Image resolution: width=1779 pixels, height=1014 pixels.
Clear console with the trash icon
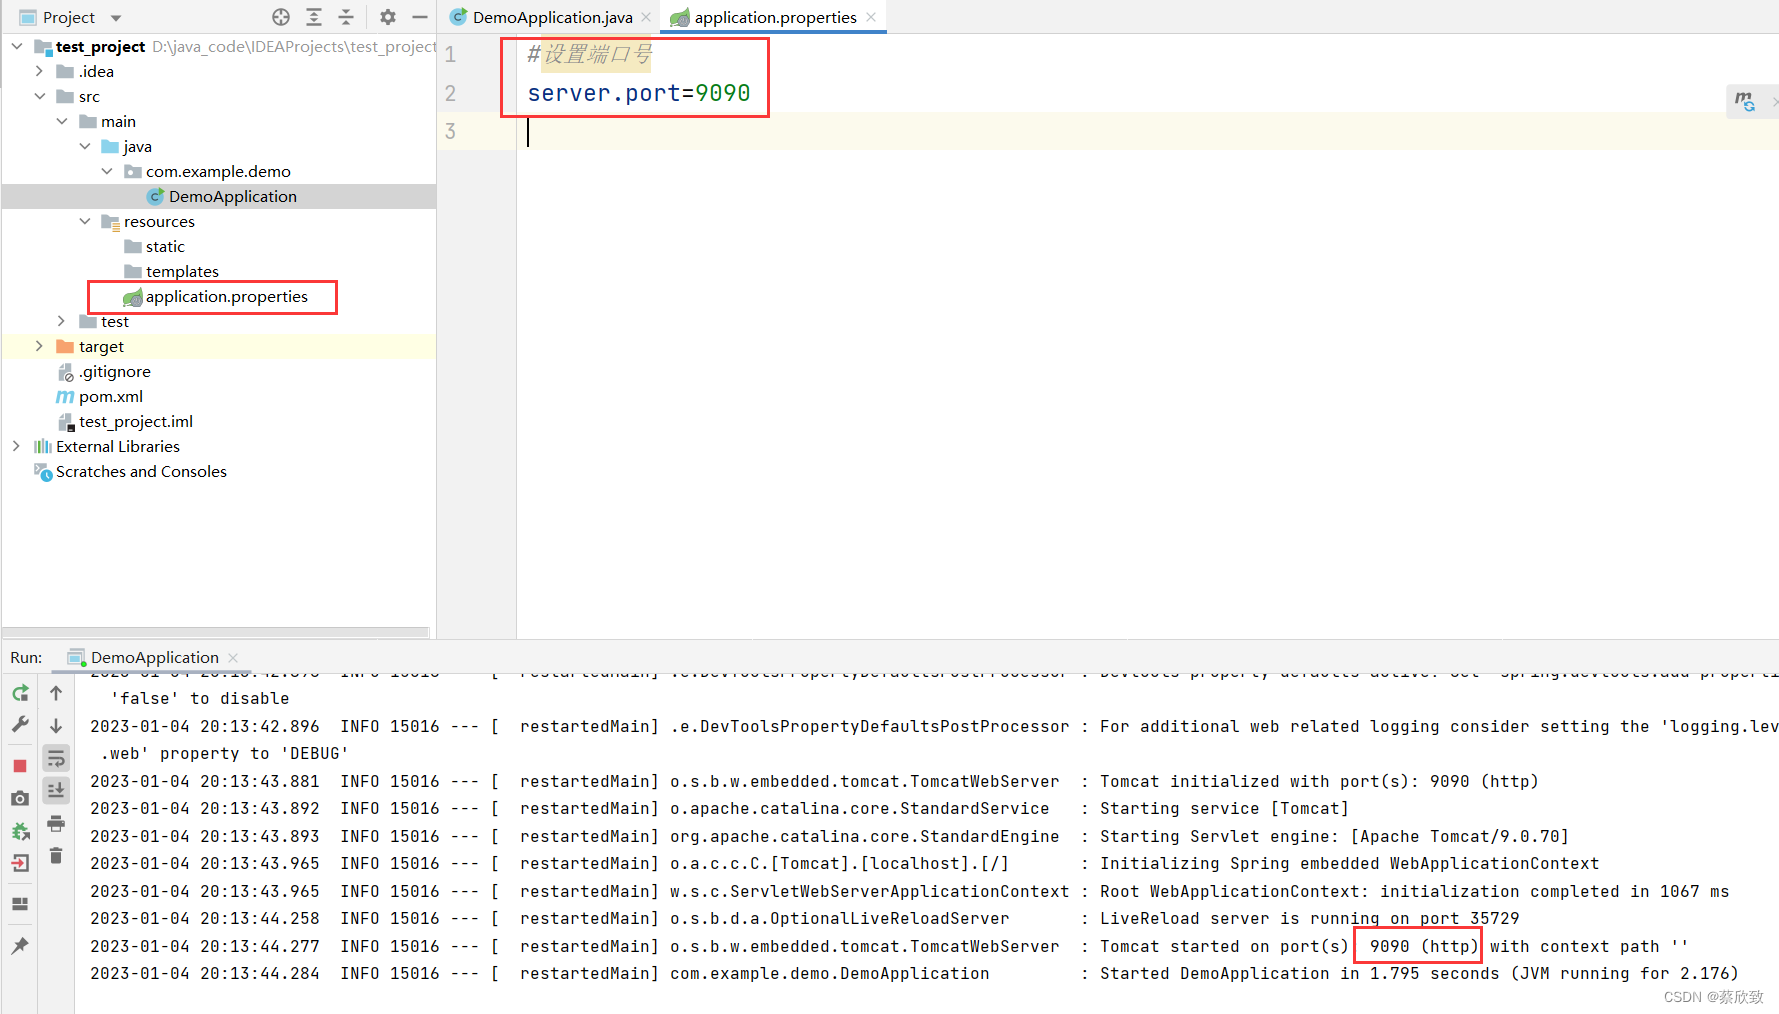pyautogui.click(x=56, y=856)
